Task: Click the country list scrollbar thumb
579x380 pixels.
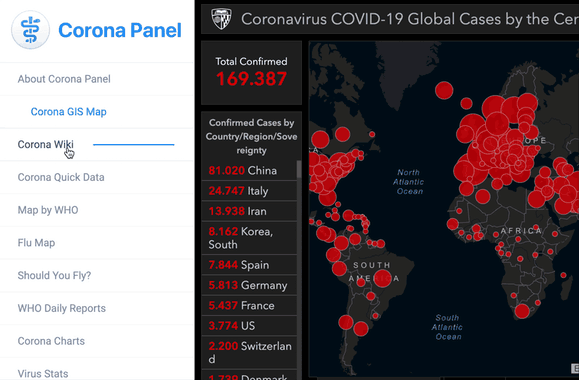Action: 299,169
